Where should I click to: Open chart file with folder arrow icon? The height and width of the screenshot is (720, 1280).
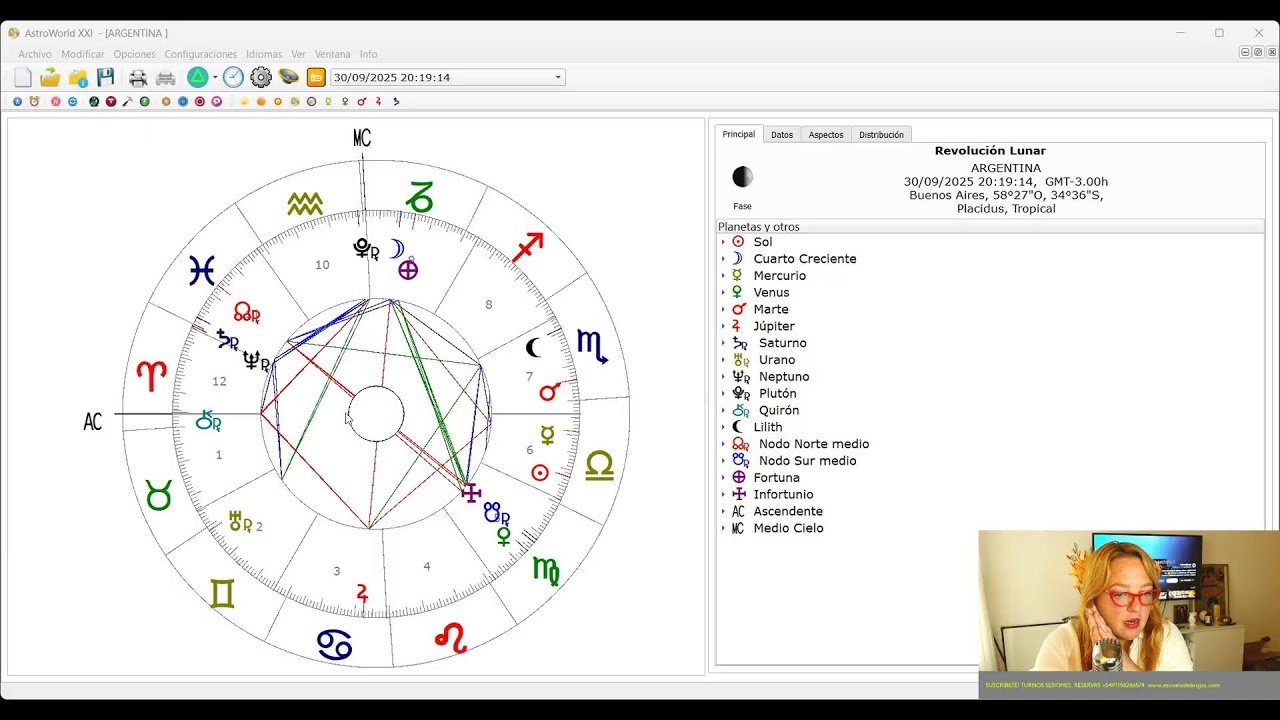click(x=50, y=77)
